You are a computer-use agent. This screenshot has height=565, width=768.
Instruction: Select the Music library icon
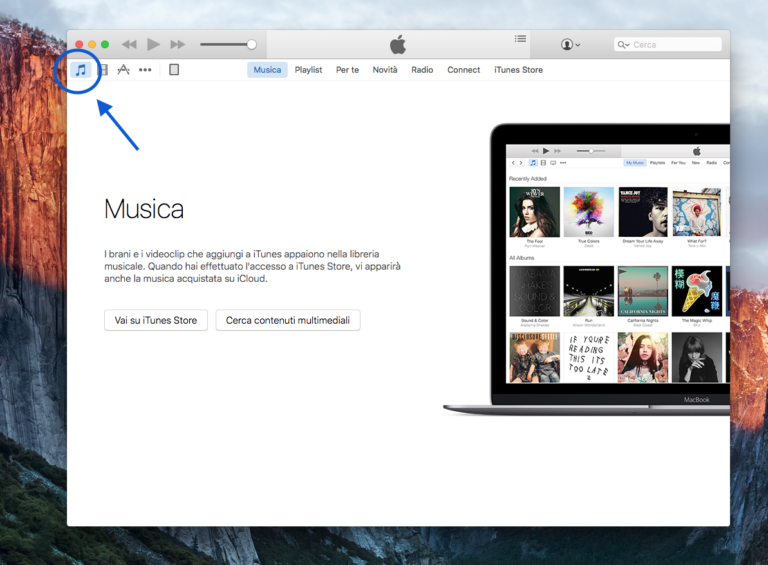[x=81, y=70]
